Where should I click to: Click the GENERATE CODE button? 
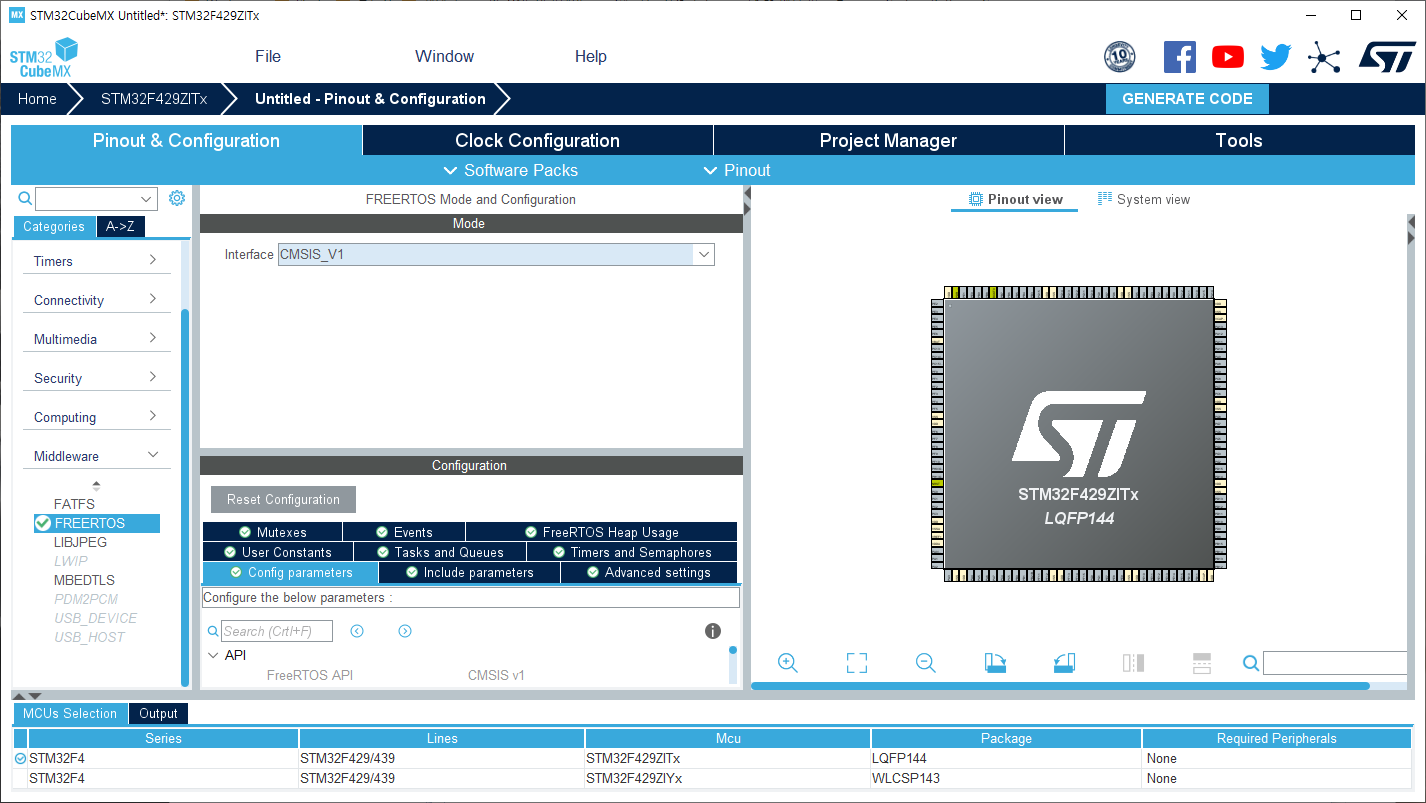1187,99
